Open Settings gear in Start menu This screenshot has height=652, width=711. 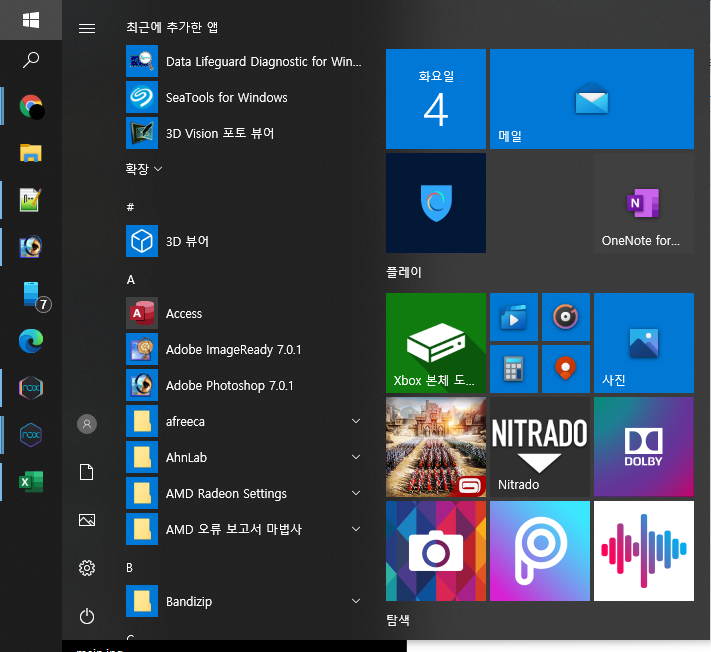[87, 568]
